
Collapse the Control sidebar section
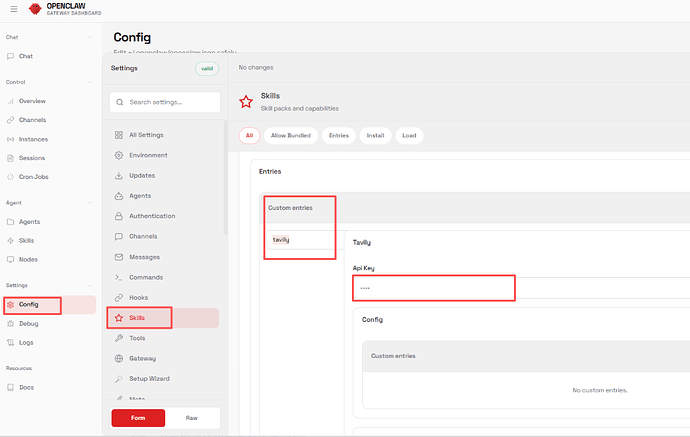tap(90, 82)
